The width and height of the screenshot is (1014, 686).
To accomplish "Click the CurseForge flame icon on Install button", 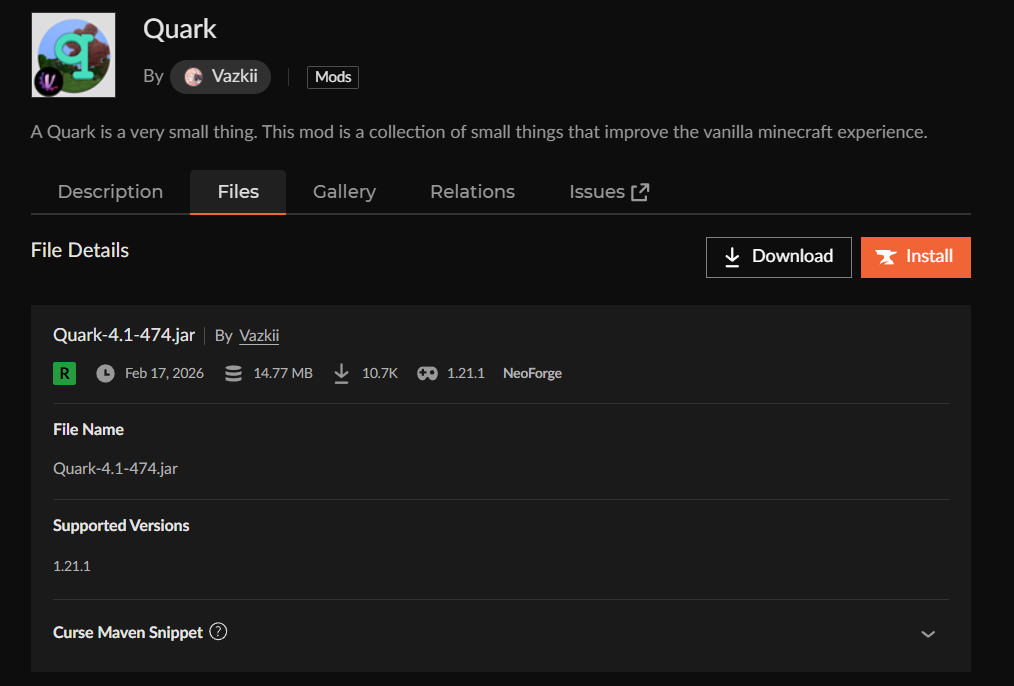I will tap(885, 257).
